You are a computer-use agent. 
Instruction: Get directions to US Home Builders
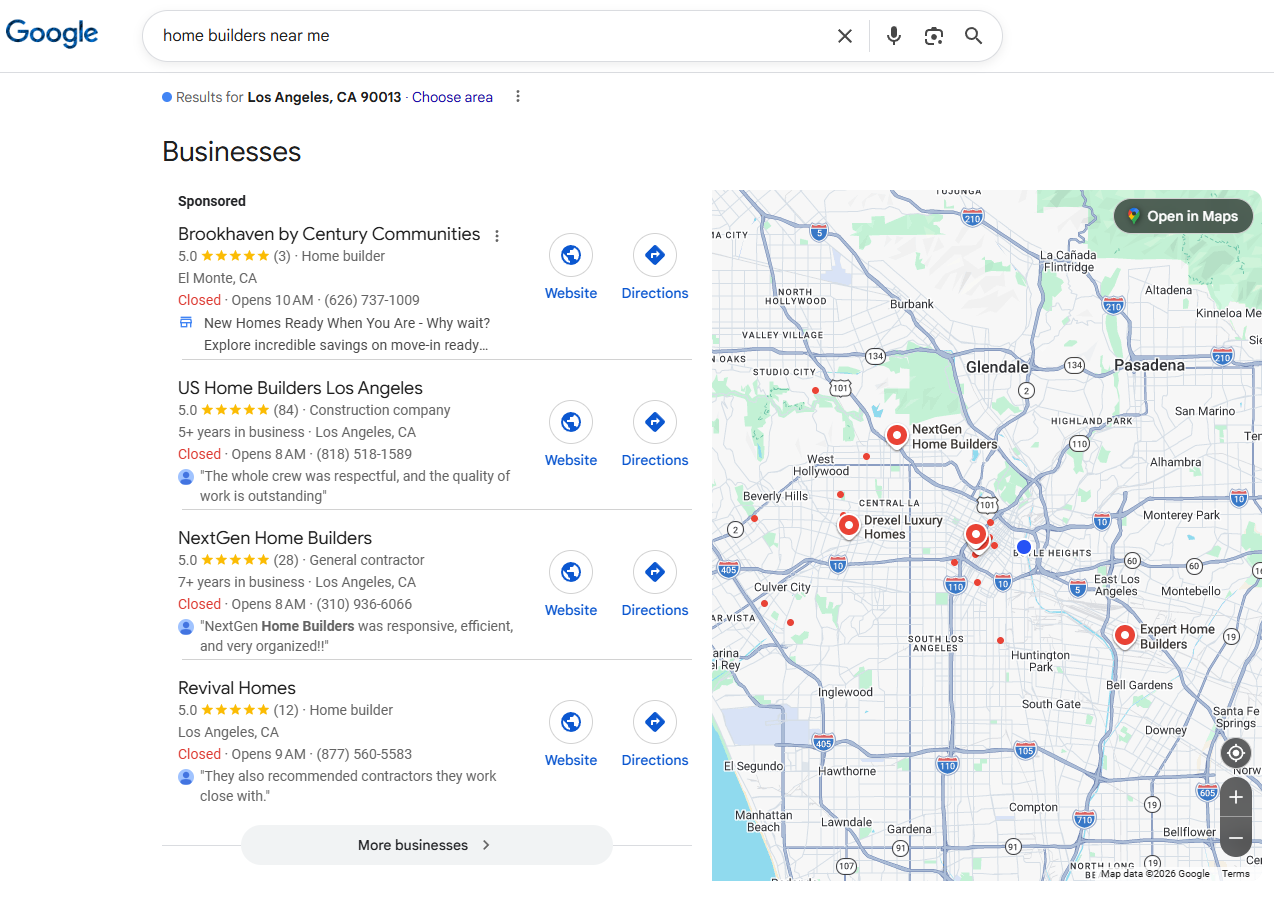655,423
